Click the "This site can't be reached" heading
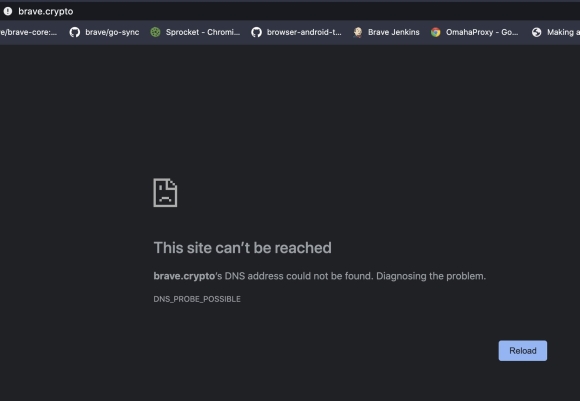The width and height of the screenshot is (580, 401). [x=242, y=248]
